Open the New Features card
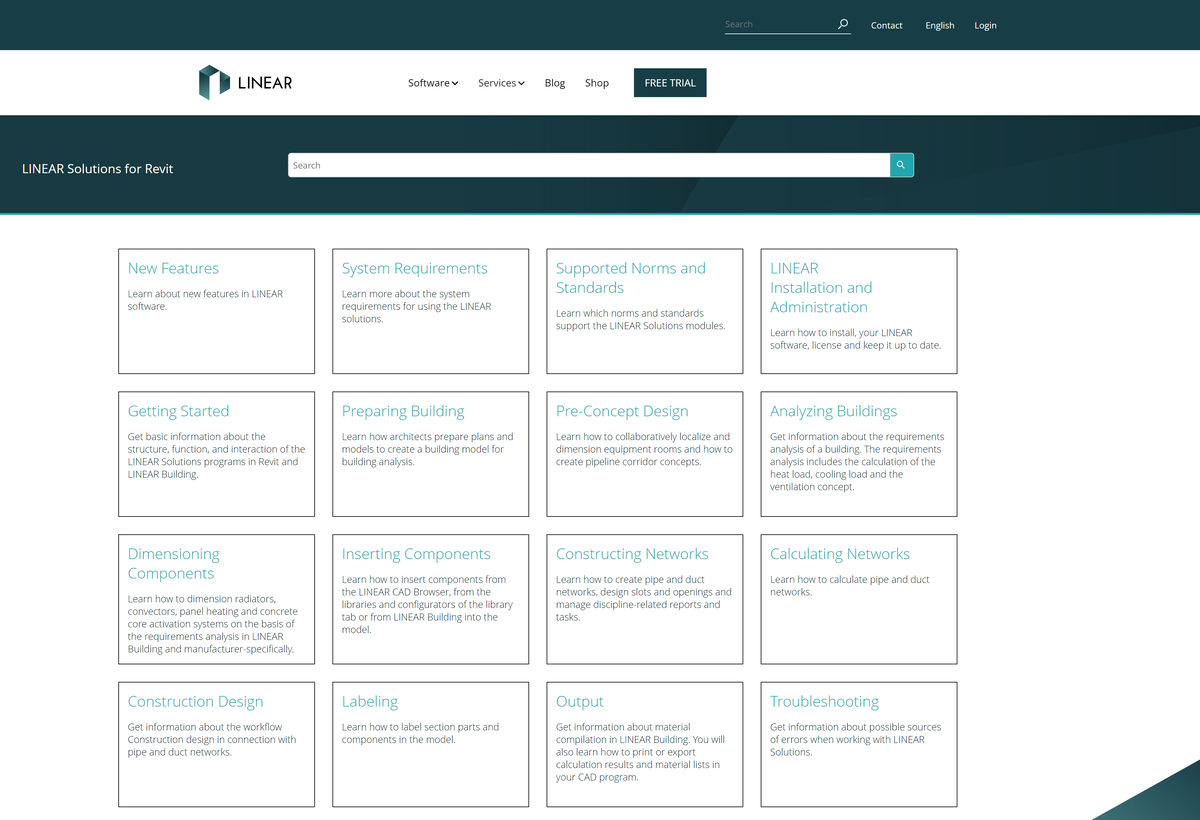The height and width of the screenshot is (820, 1200). 216,311
